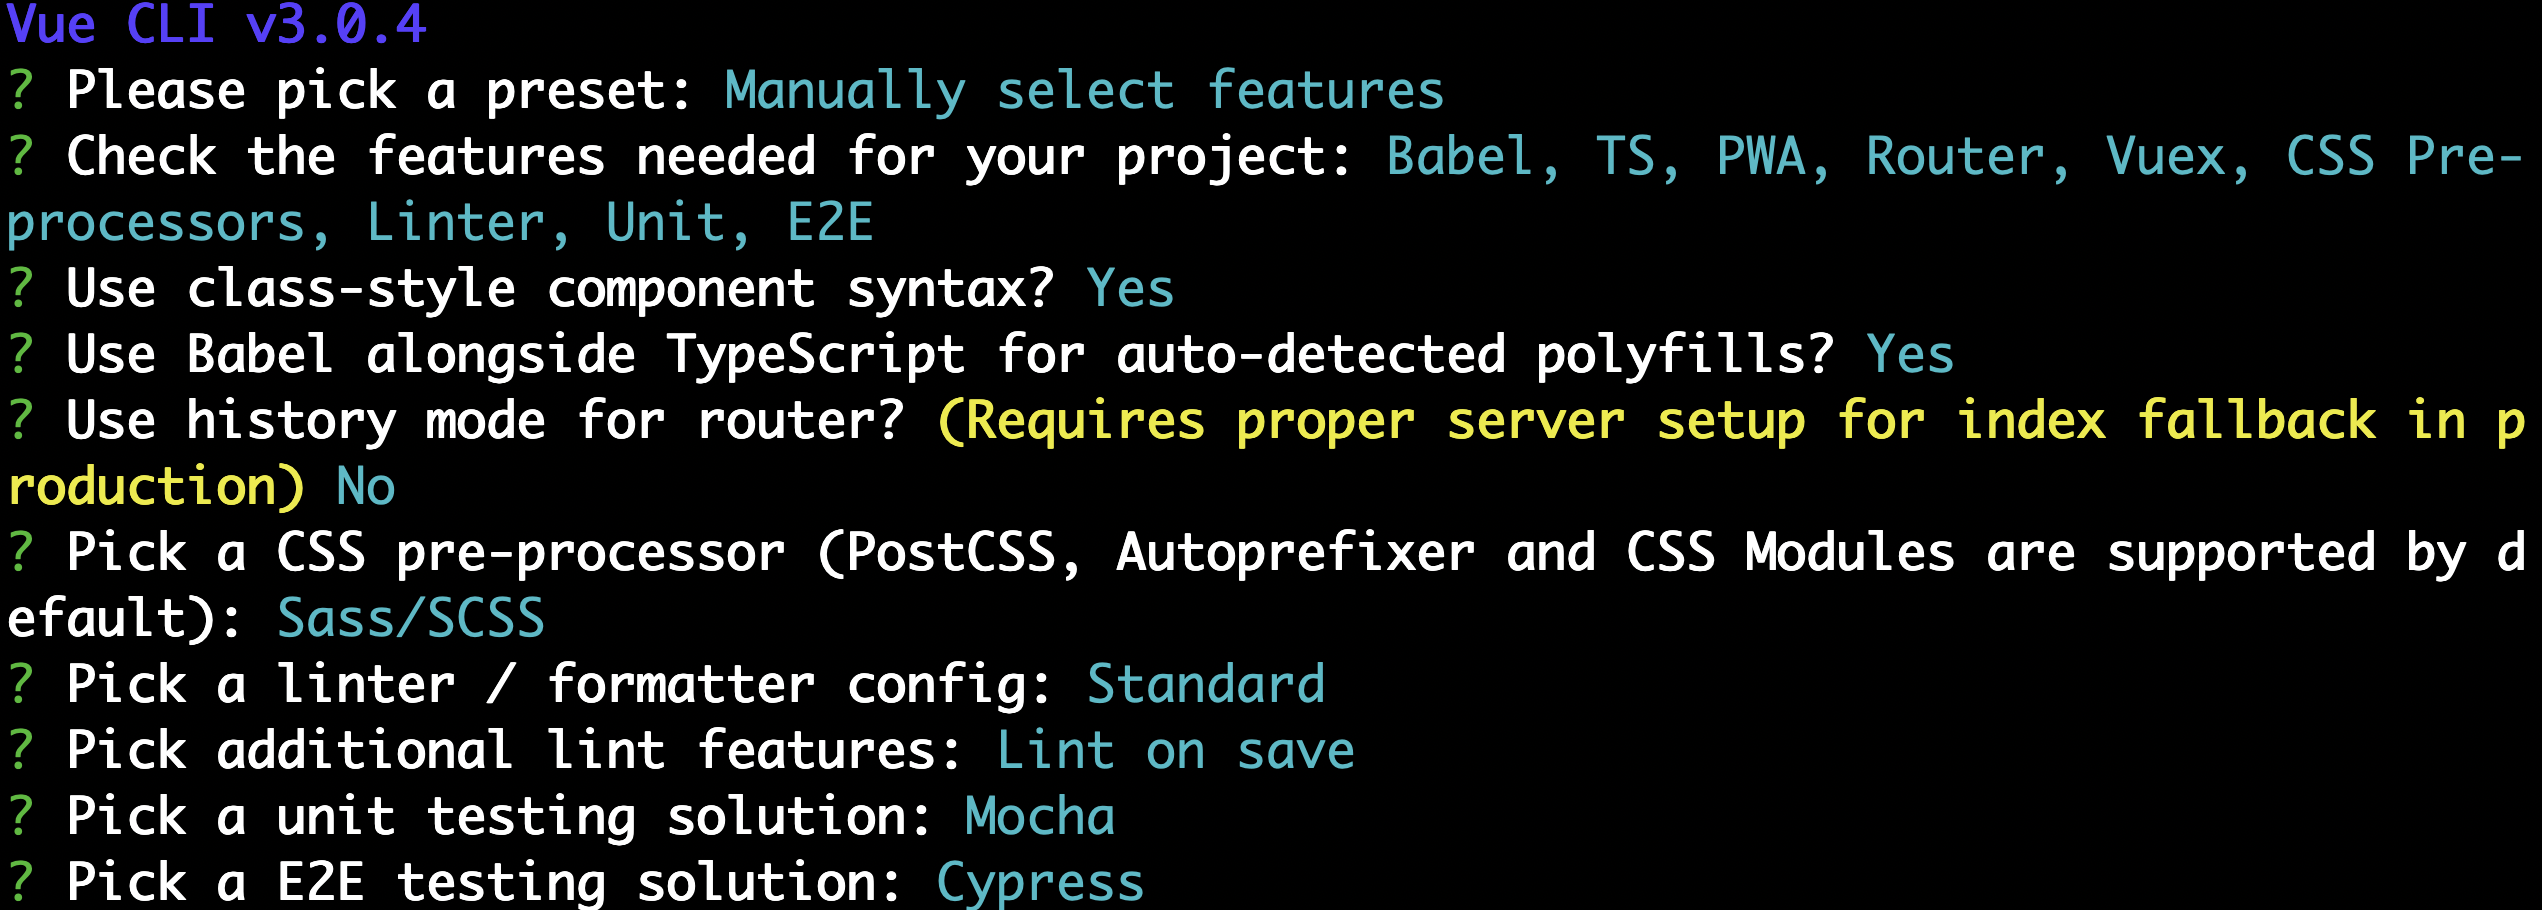The image size is (2542, 910).
Task: Click the "Manually select features" preset answer
Action: [x=1084, y=91]
